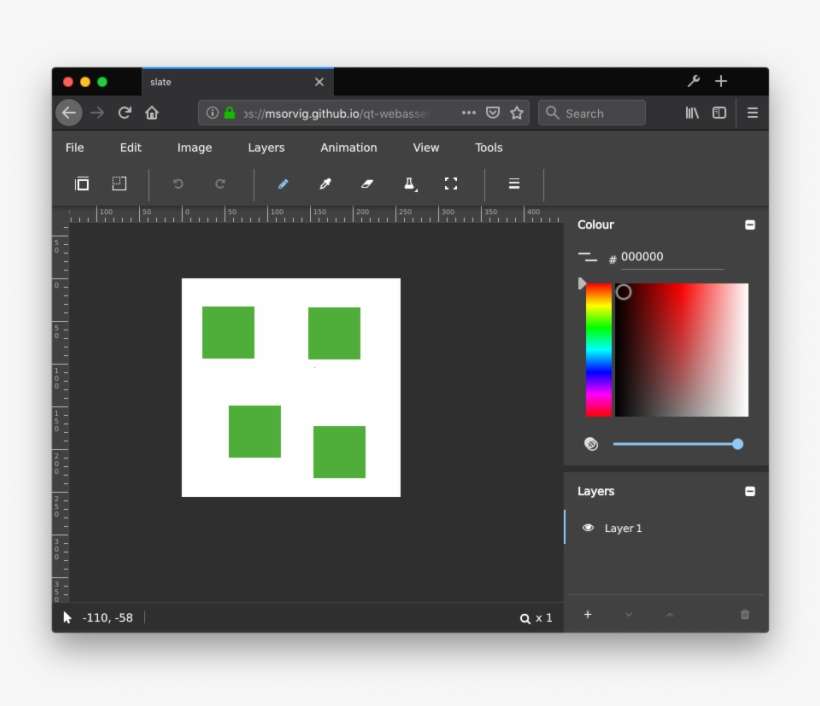The image size is (820, 706).
Task: Select the Fill tool
Action: click(409, 184)
